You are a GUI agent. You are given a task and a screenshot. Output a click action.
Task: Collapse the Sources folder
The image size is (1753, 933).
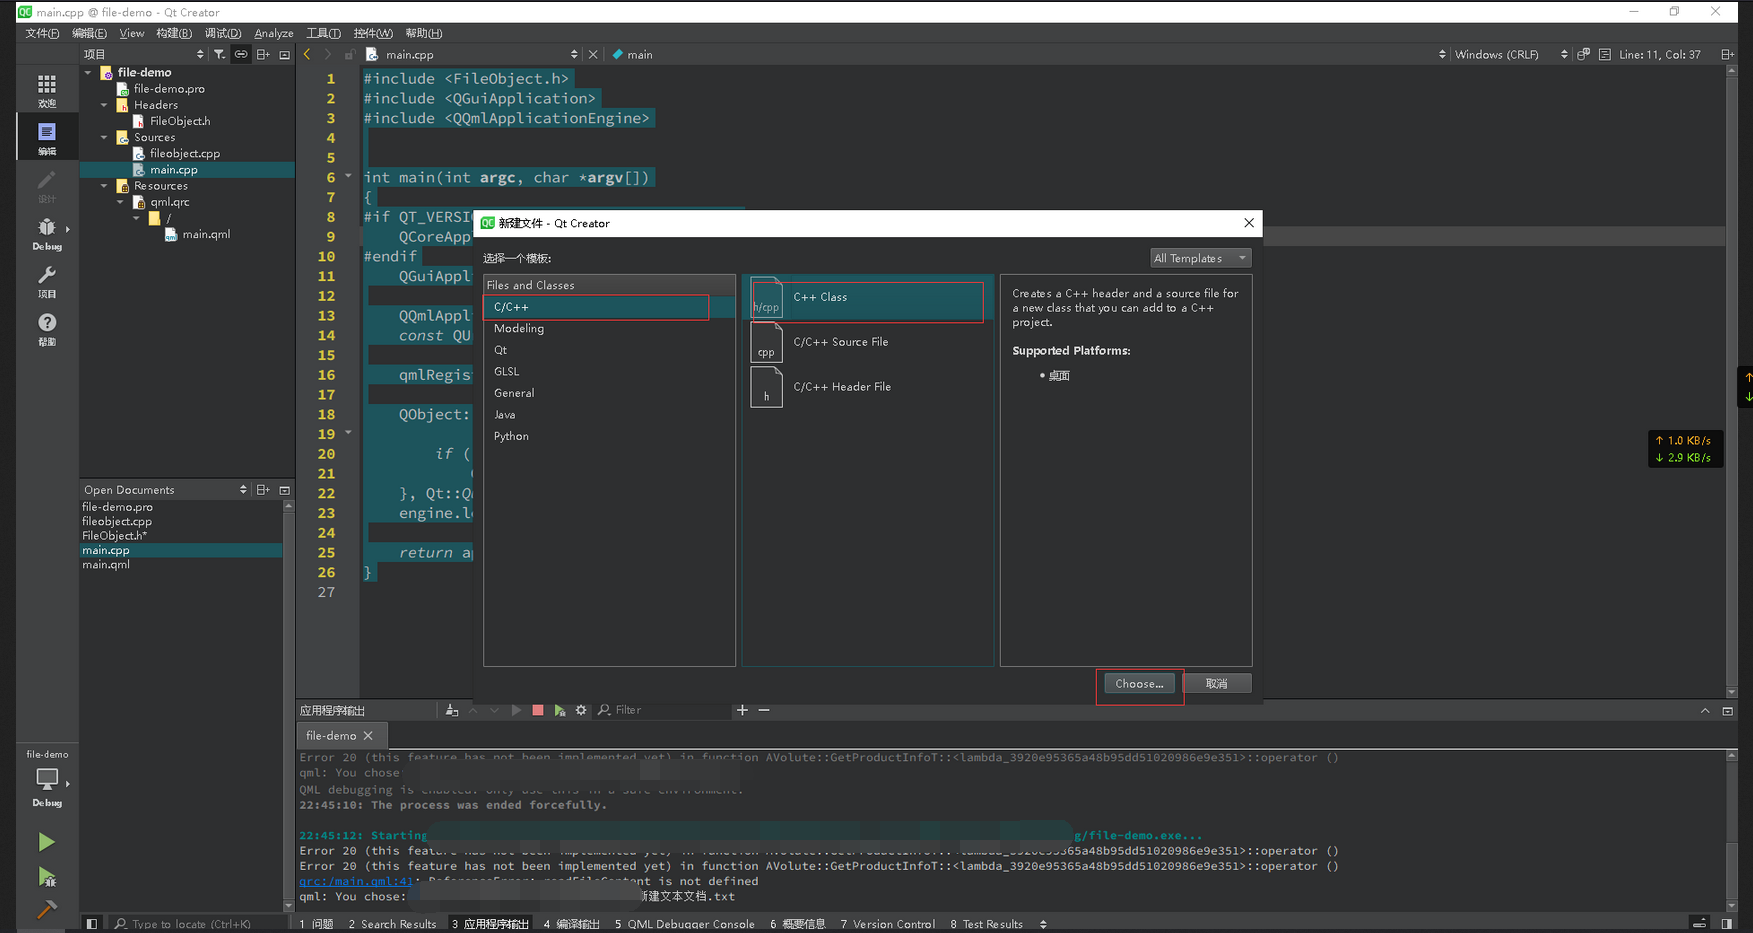point(104,137)
